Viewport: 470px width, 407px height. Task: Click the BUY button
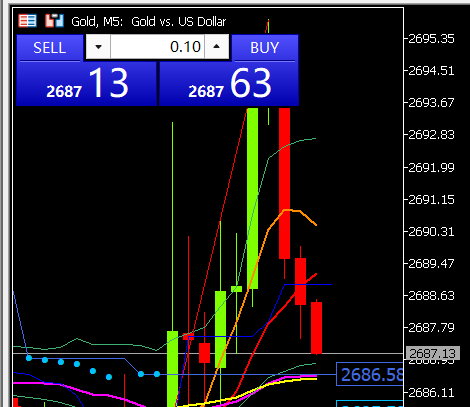265,48
